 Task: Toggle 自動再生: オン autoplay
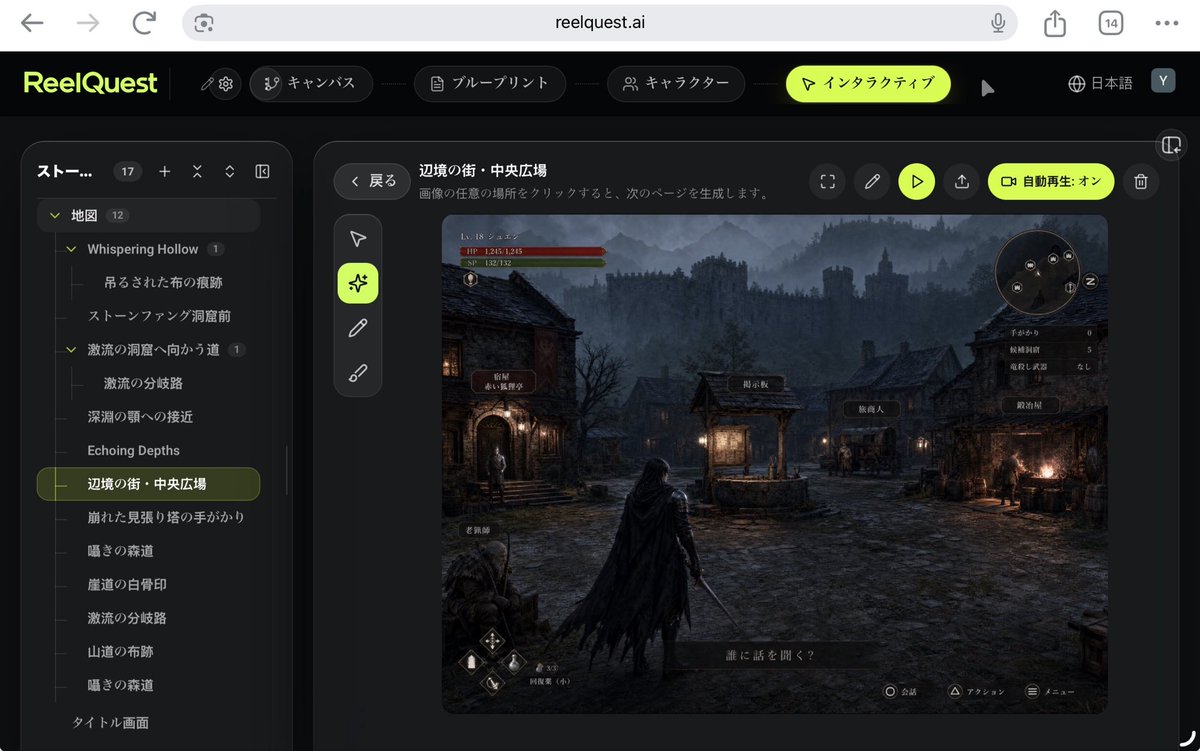1051,182
